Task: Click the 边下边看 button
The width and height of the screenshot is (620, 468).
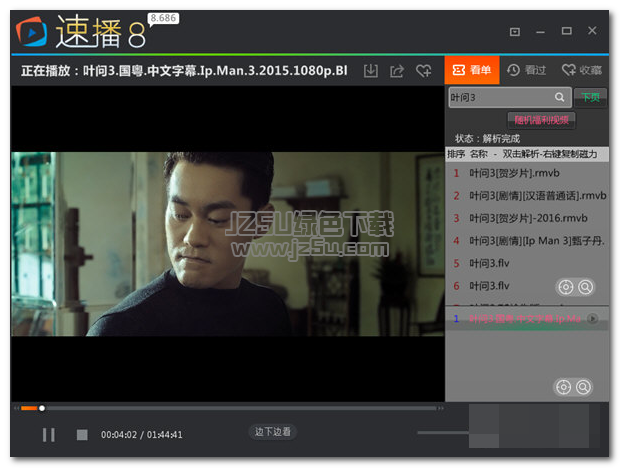Action: pyautogui.click(x=272, y=432)
